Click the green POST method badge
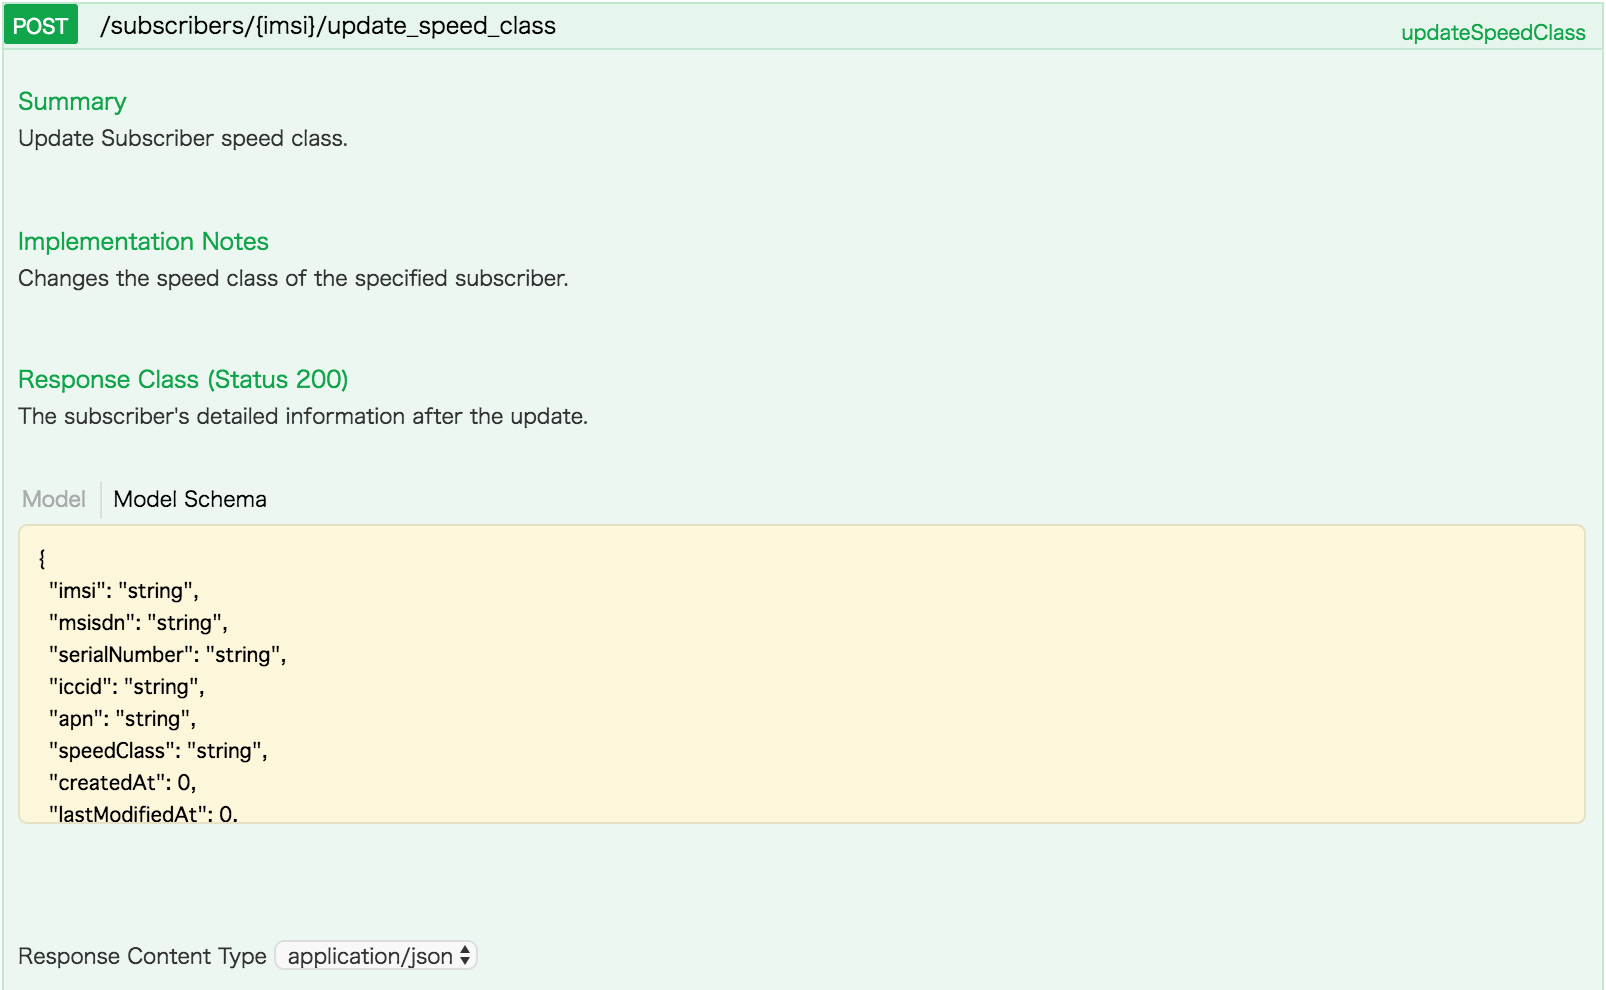This screenshot has width=1606, height=990. coord(39,26)
